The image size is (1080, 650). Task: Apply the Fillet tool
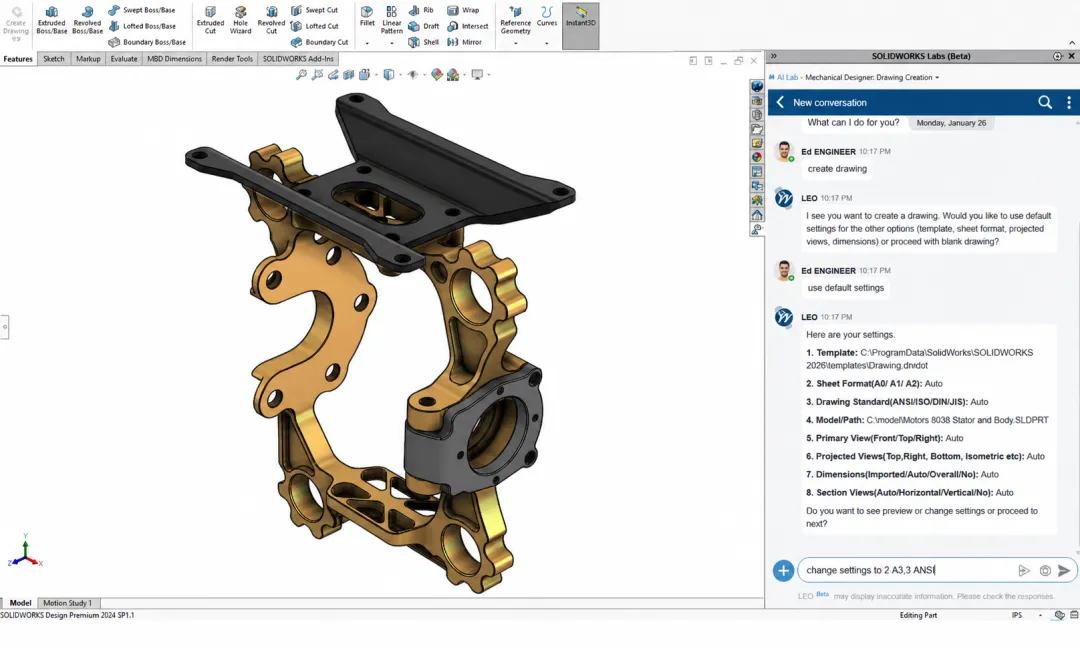(x=367, y=17)
